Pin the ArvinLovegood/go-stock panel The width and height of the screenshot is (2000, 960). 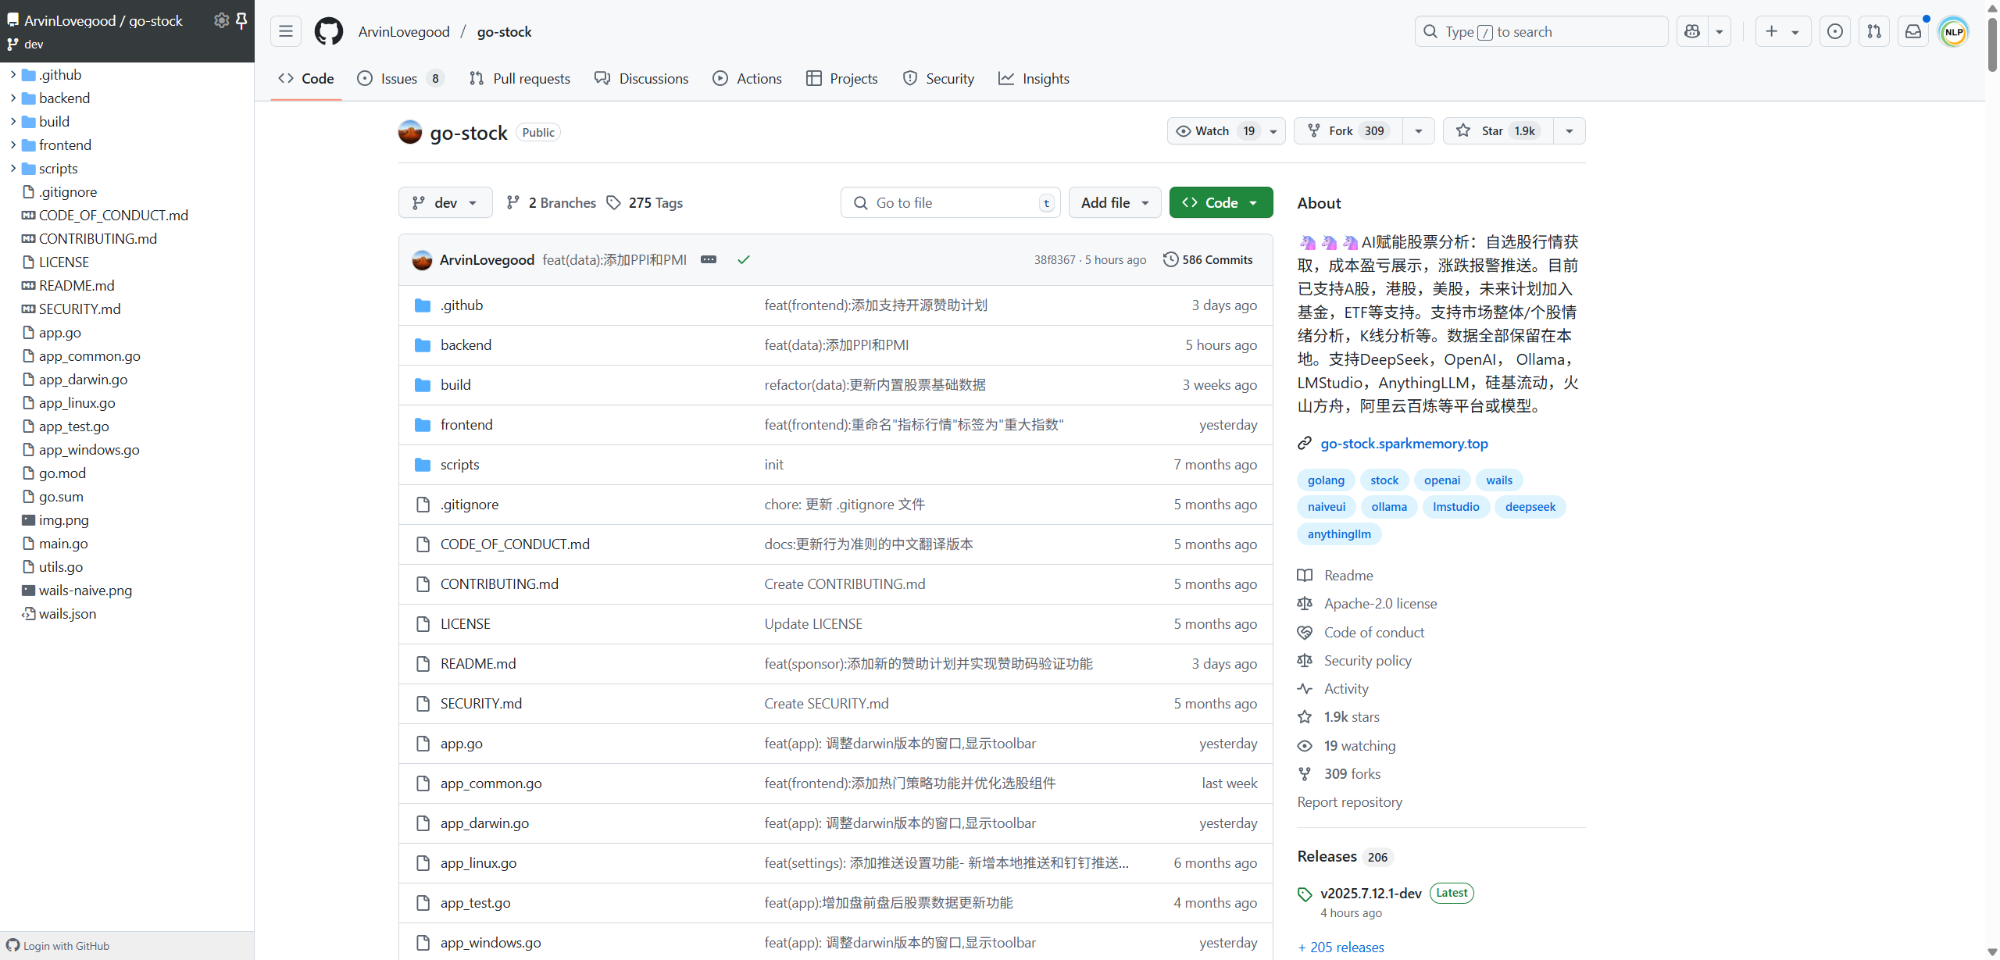243,20
